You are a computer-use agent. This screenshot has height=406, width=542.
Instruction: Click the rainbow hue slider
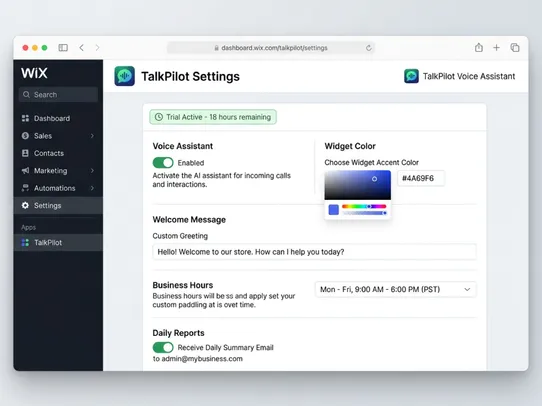click(364, 206)
